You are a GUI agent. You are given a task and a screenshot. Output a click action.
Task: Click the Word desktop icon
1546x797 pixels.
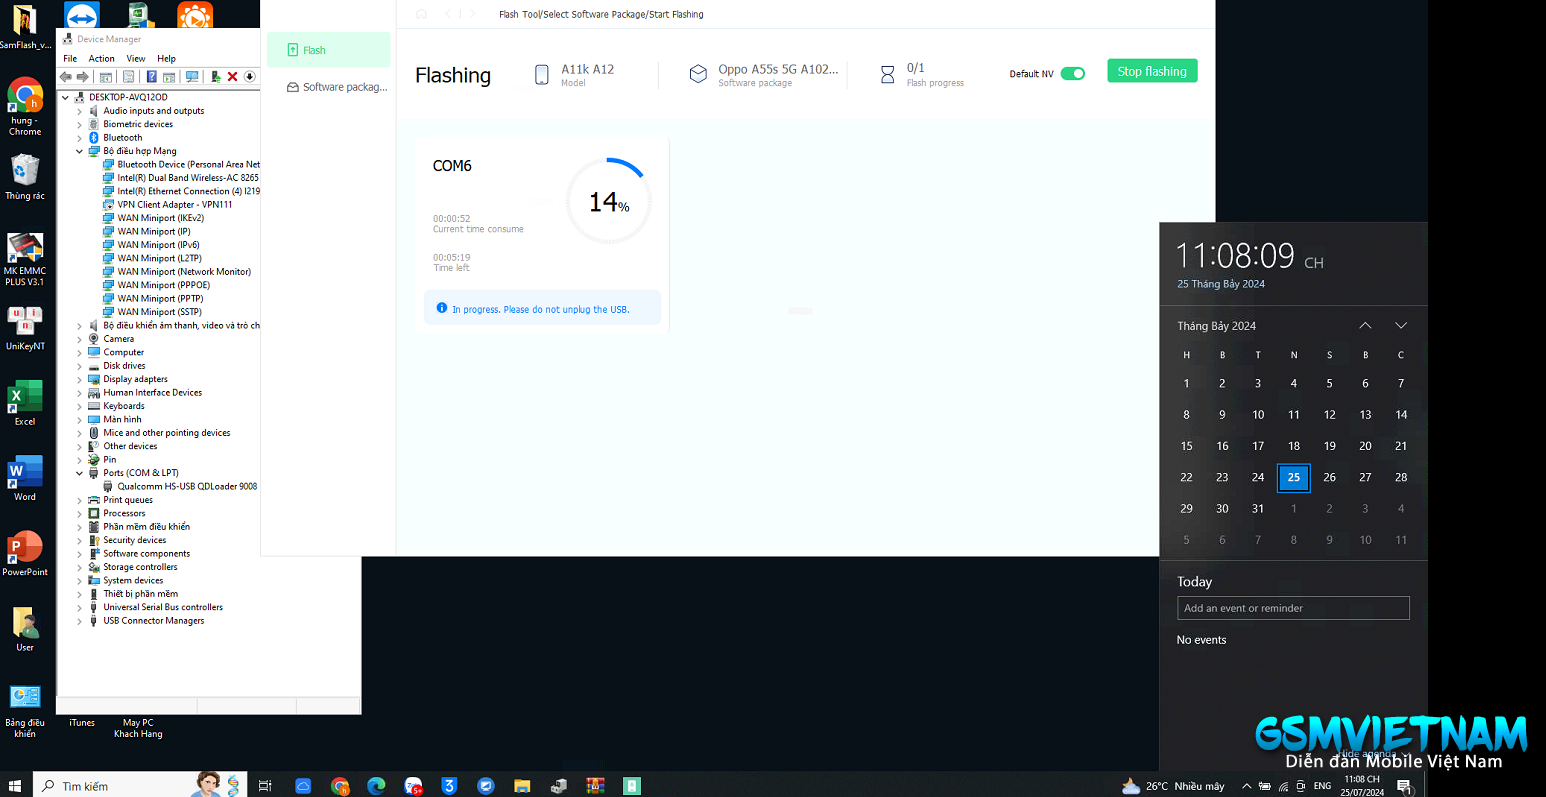coord(25,478)
